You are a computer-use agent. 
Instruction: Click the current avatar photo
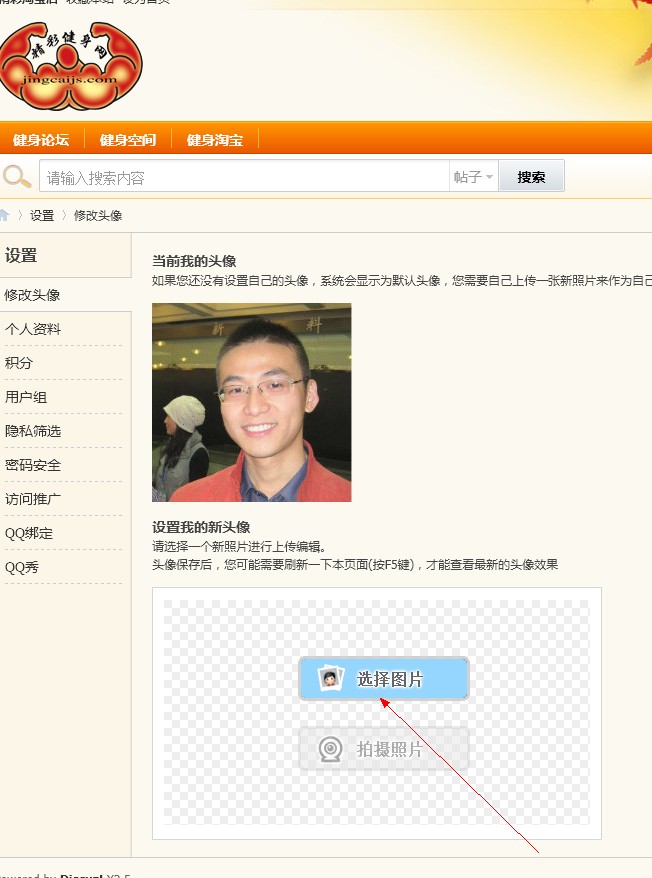(252, 402)
